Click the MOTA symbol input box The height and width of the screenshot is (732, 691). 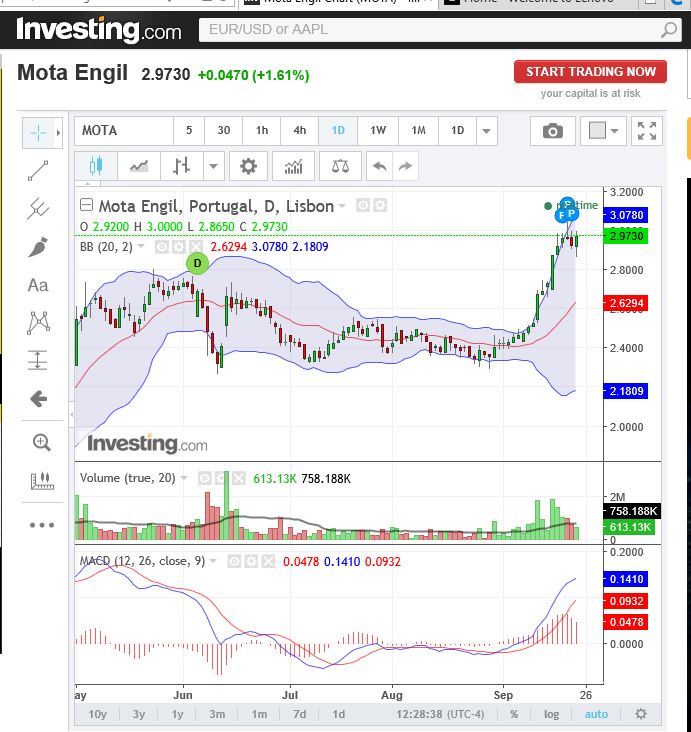coord(124,131)
